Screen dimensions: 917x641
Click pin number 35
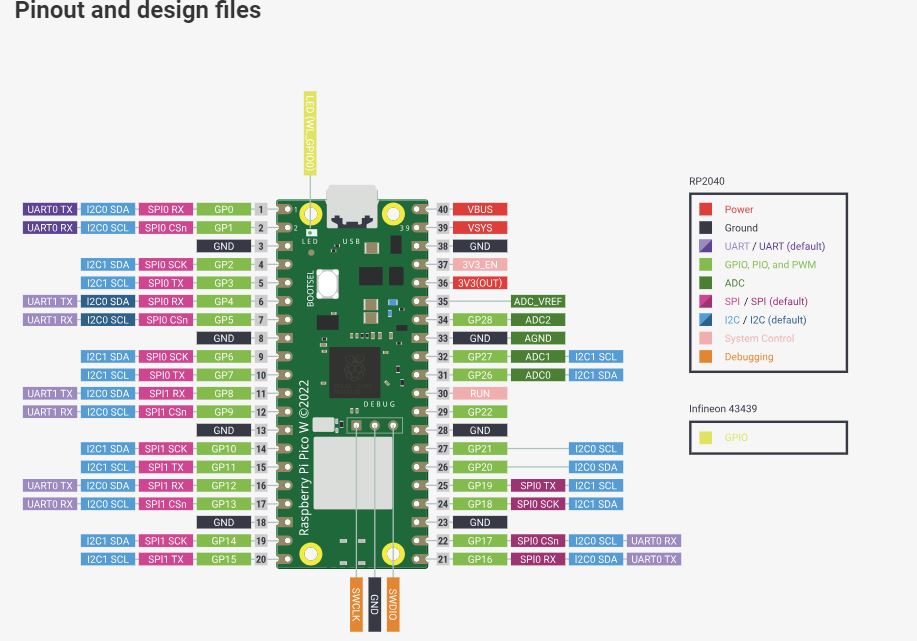(443, 301)
